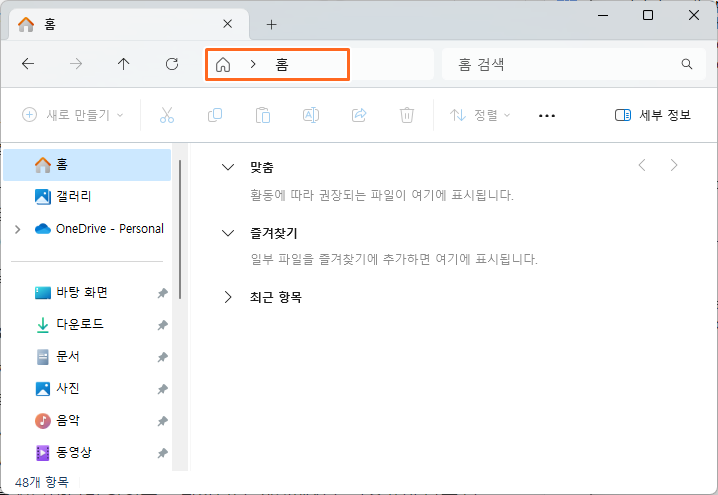The image size is (718, 495).
Task: Click the pin icon next to 바탕 화면
Action: [x=163, y=293]
